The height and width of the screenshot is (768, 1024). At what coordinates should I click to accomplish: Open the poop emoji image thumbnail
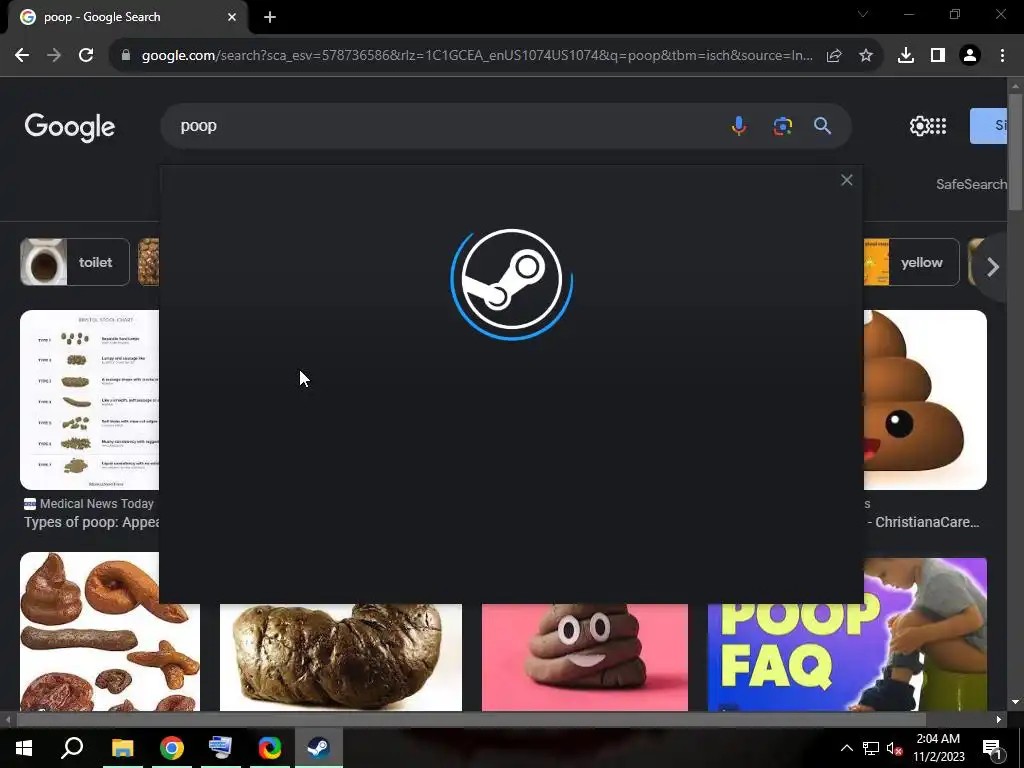pos(925,400)
